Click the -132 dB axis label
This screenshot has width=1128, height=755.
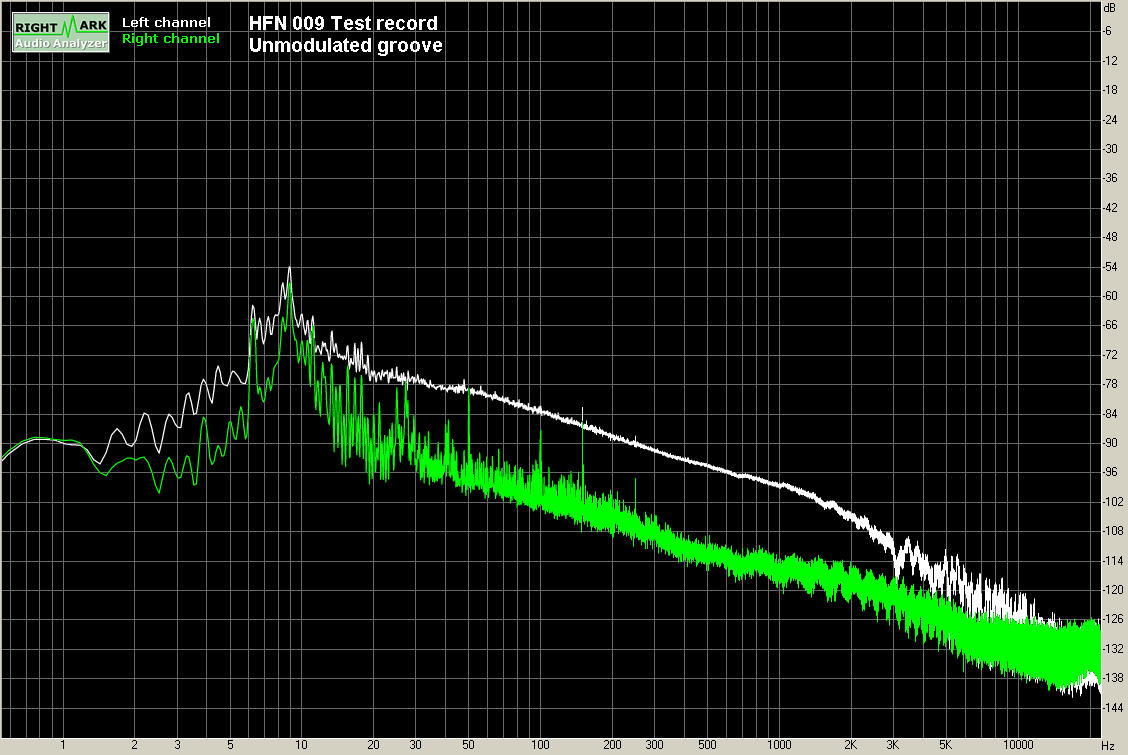click(x=1112, y=649)
